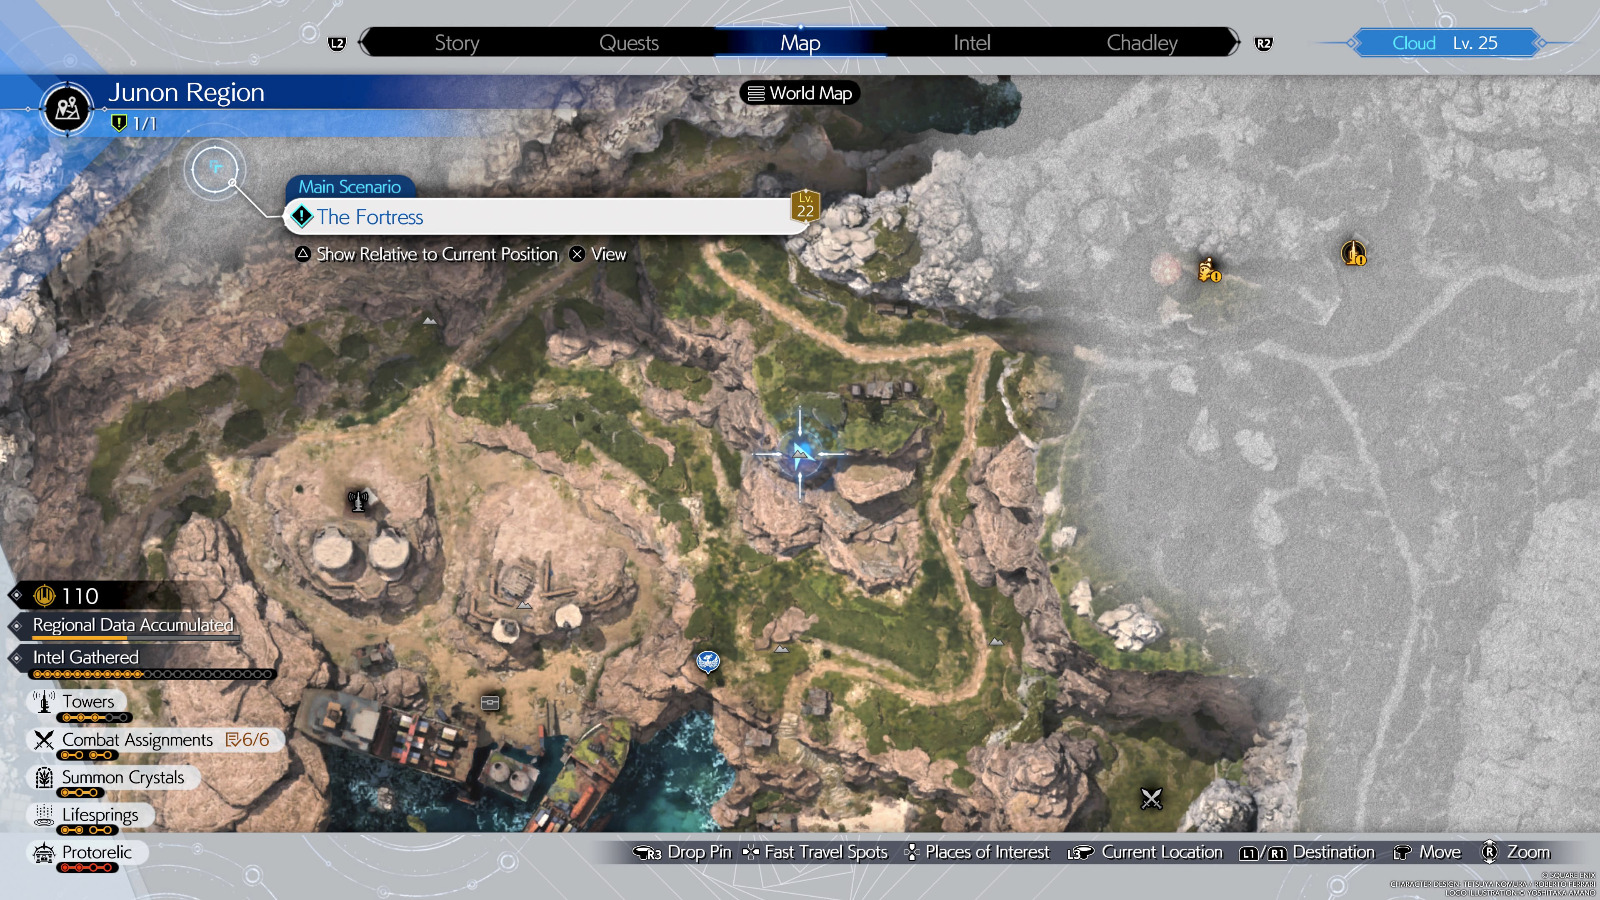Switch to the Quests tab
Viewport: 1600px width, 900px height.
pos(629,42)
